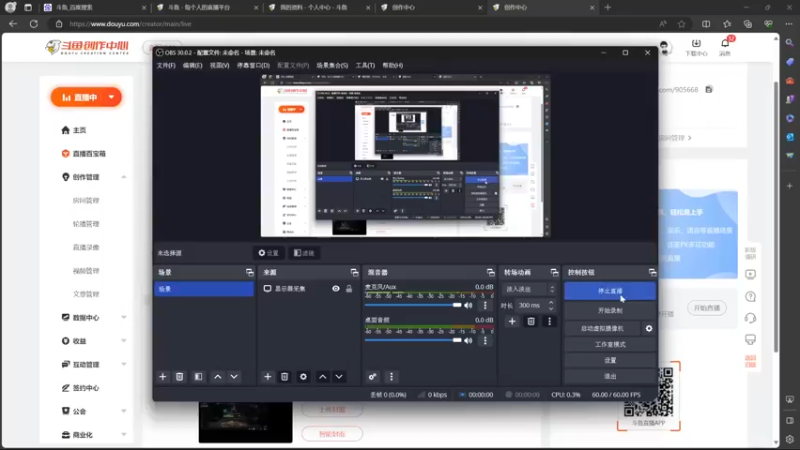Expand 商业化 sidebar section
This screenshot has width=800, height=450.
[124, 435]
